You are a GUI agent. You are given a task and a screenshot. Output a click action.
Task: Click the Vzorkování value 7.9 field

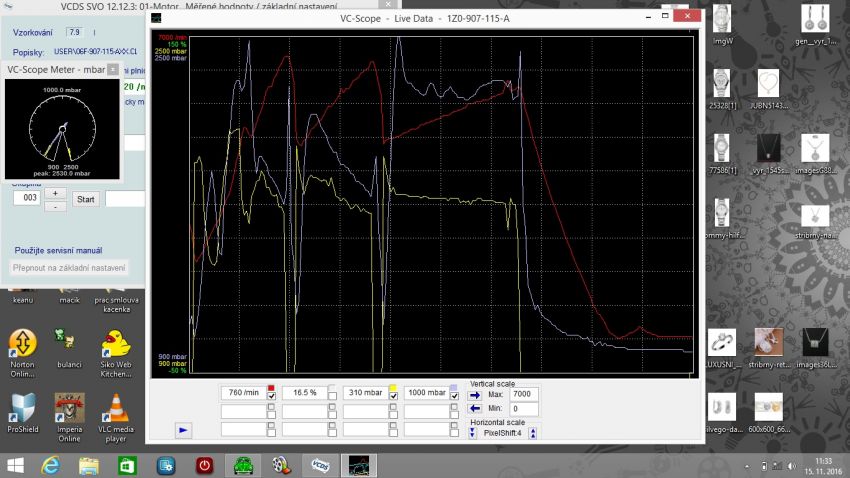coord(75,33)
